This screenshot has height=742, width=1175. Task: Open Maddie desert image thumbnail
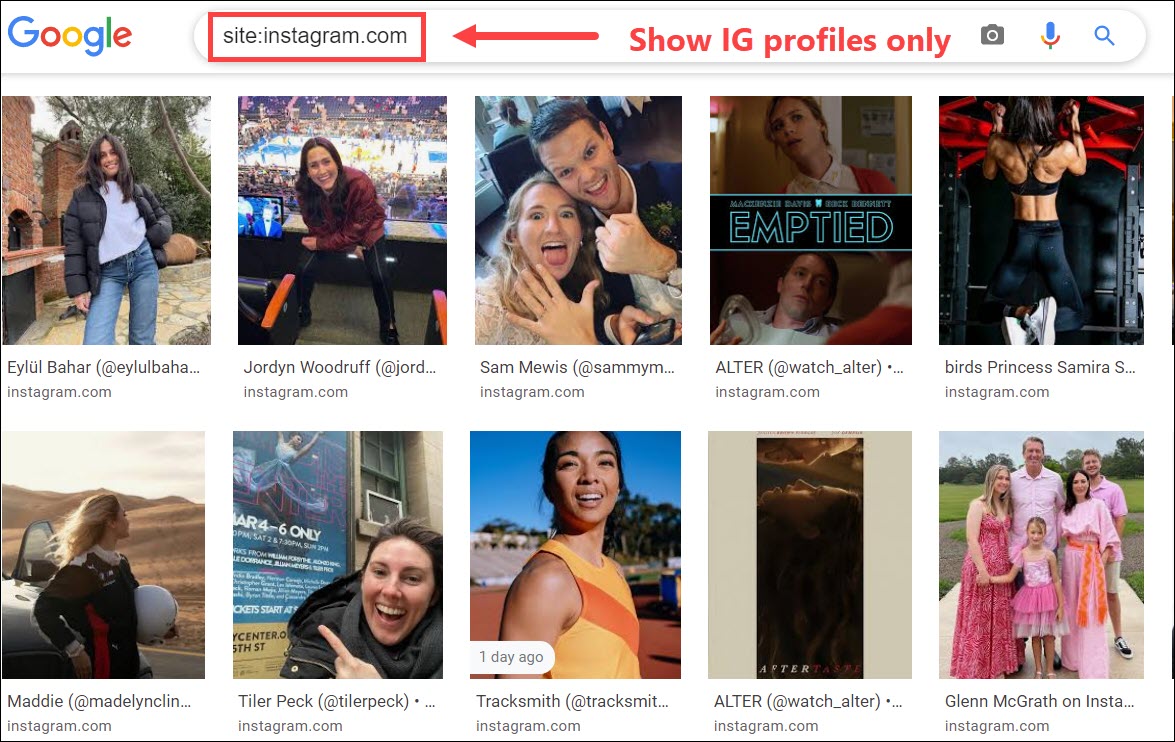[103, 555]
